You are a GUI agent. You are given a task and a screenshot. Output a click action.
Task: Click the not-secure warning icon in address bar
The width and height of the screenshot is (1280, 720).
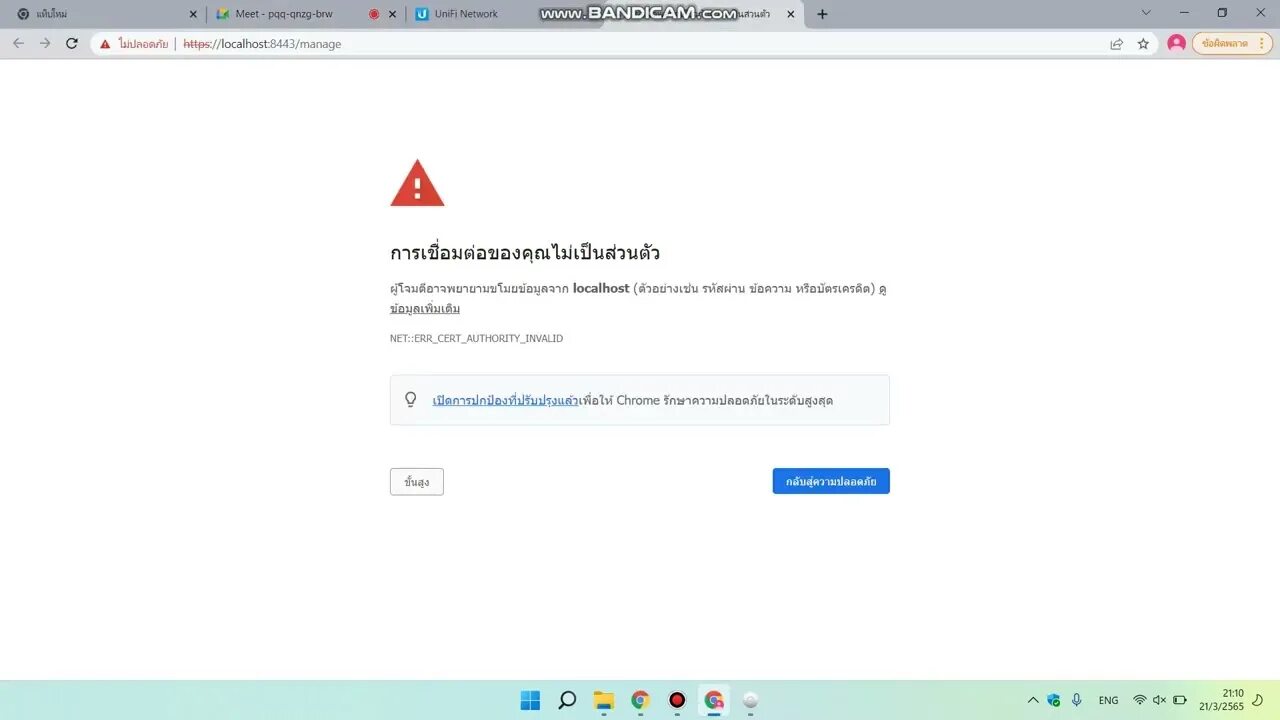pos(105,44)
